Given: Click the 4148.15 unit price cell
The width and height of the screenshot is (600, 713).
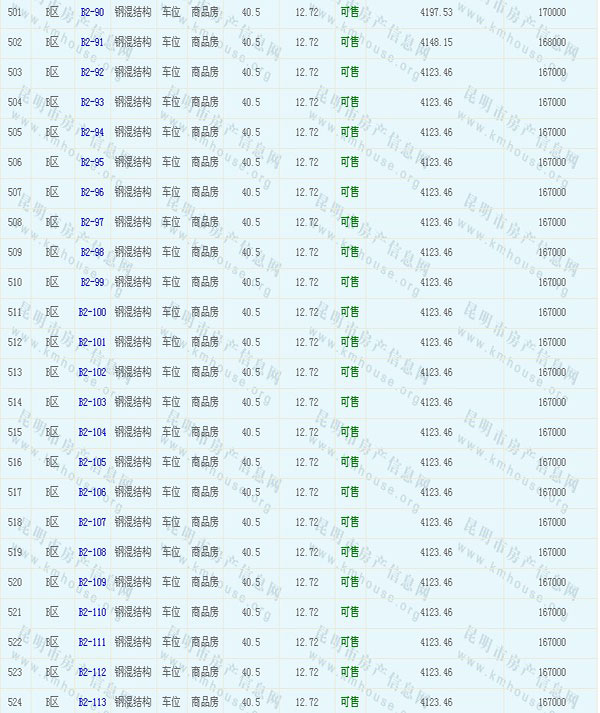Looking at the screenshot, I should click(x=436, y=42).
